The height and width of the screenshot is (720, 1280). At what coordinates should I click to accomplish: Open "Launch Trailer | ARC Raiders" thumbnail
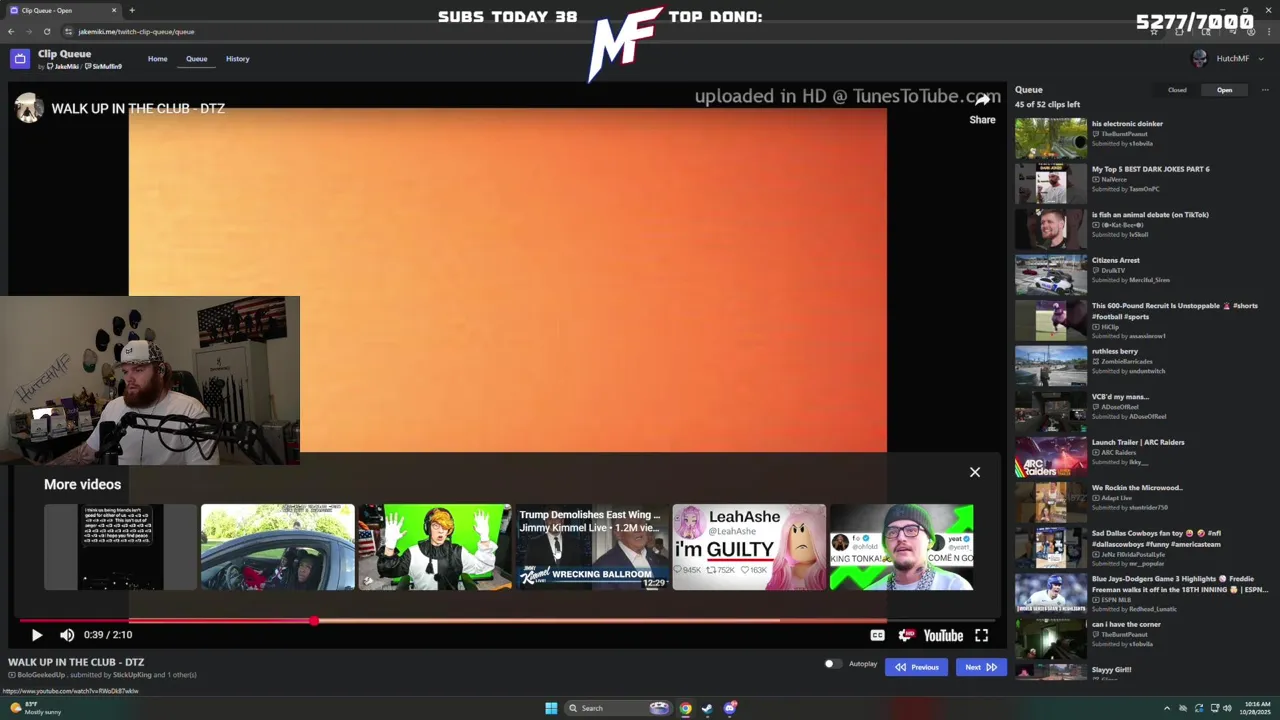tap(1051, 457)
